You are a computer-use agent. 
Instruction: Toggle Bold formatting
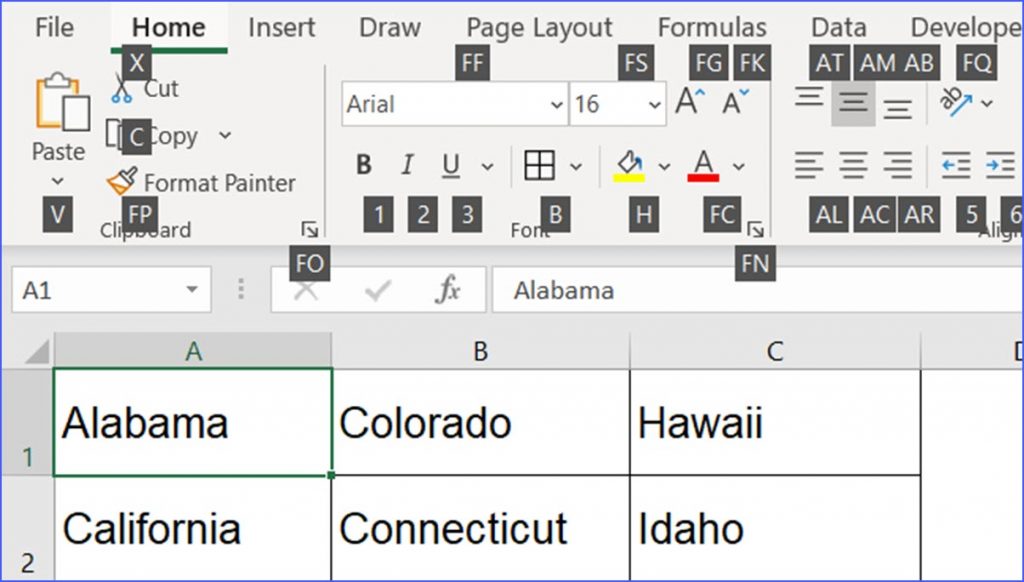tap(364, 165)
